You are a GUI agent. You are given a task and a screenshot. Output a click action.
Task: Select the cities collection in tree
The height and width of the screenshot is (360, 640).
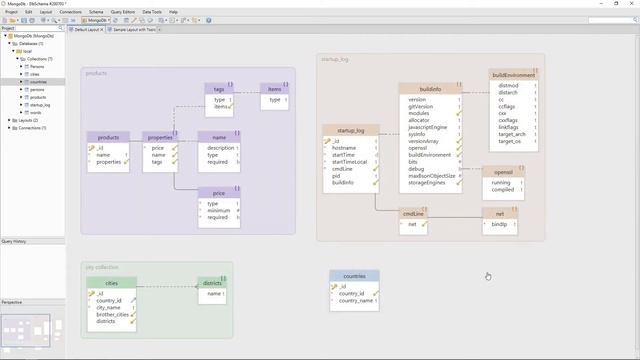tap(35, 74)
